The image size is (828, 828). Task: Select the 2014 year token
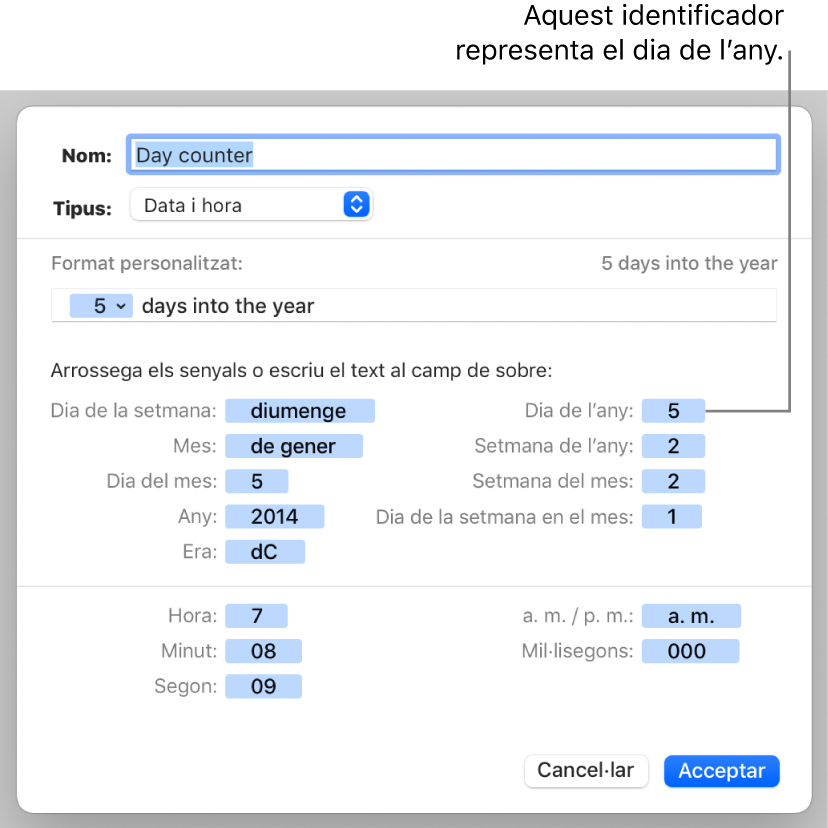click(275, 516)
